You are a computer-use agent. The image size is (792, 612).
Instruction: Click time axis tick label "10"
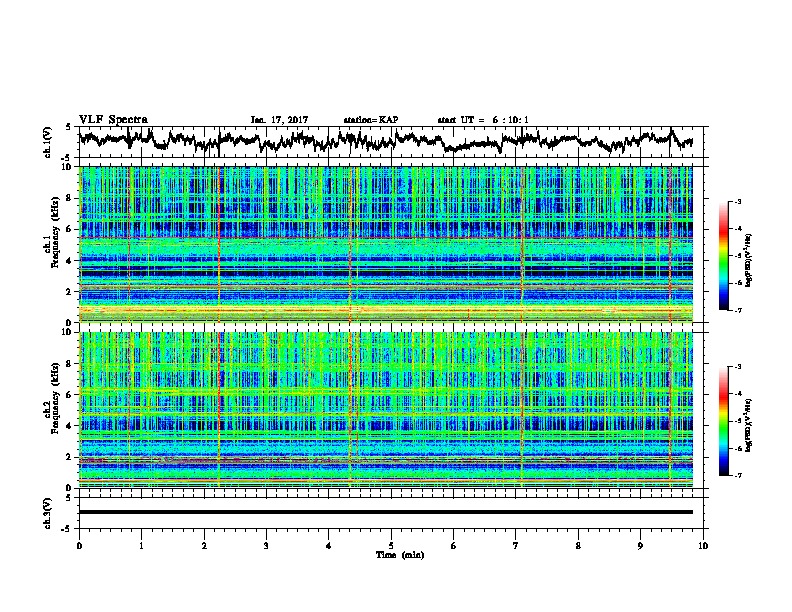[x=703, y=545]
